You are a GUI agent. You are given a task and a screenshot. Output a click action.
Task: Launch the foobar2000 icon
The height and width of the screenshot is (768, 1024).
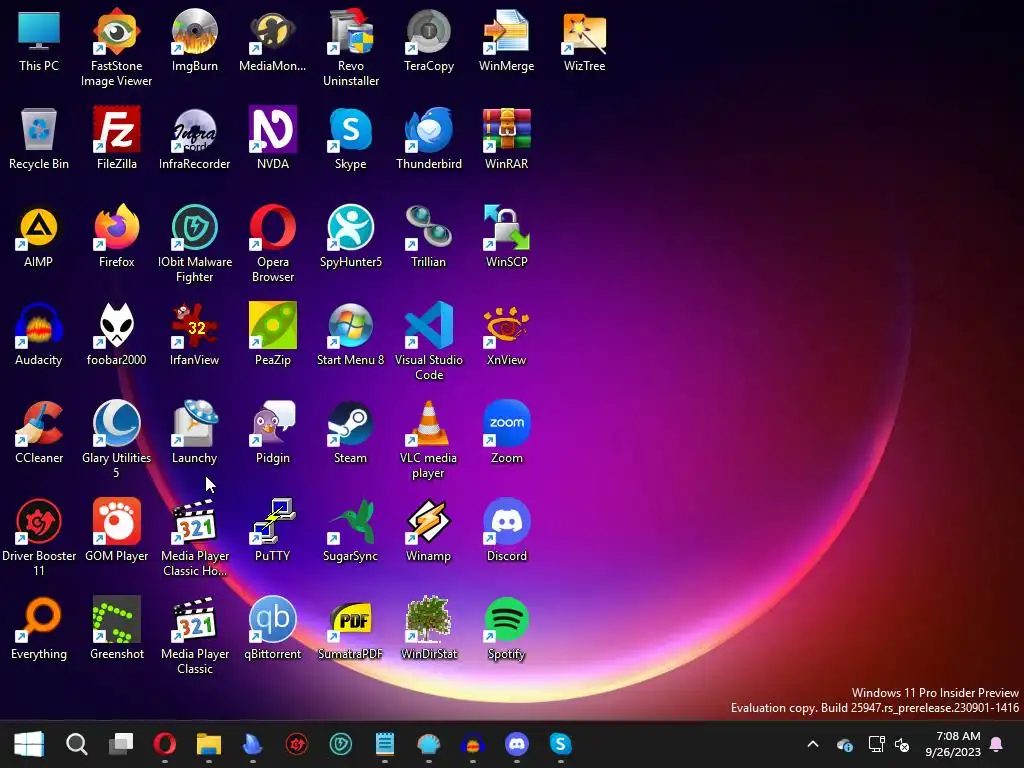[116, 334]
